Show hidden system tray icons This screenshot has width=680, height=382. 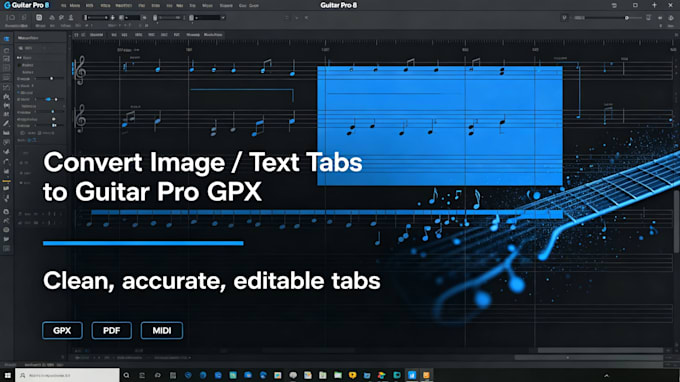(x=606, y=375)
